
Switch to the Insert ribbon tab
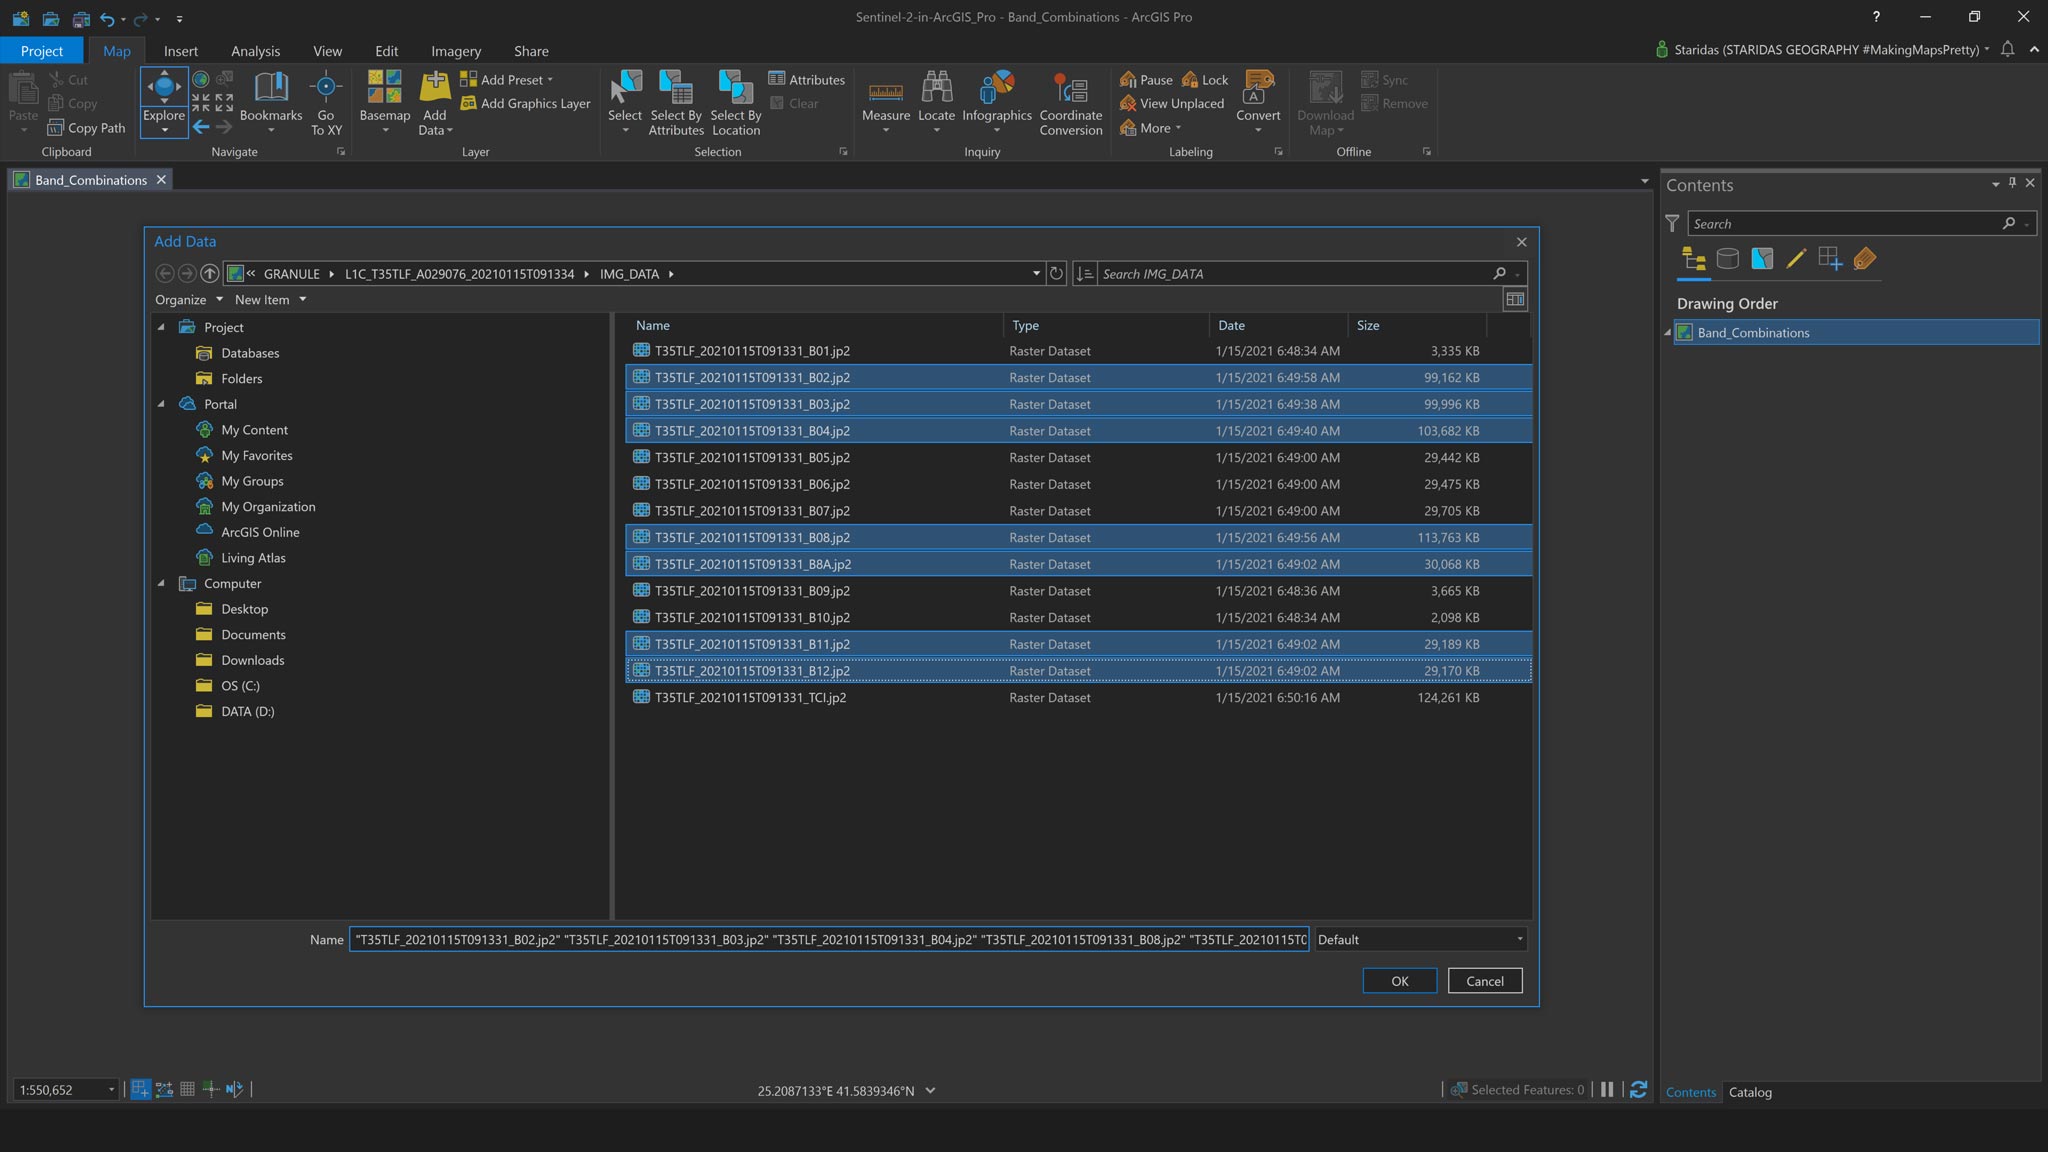click(181, 51)
